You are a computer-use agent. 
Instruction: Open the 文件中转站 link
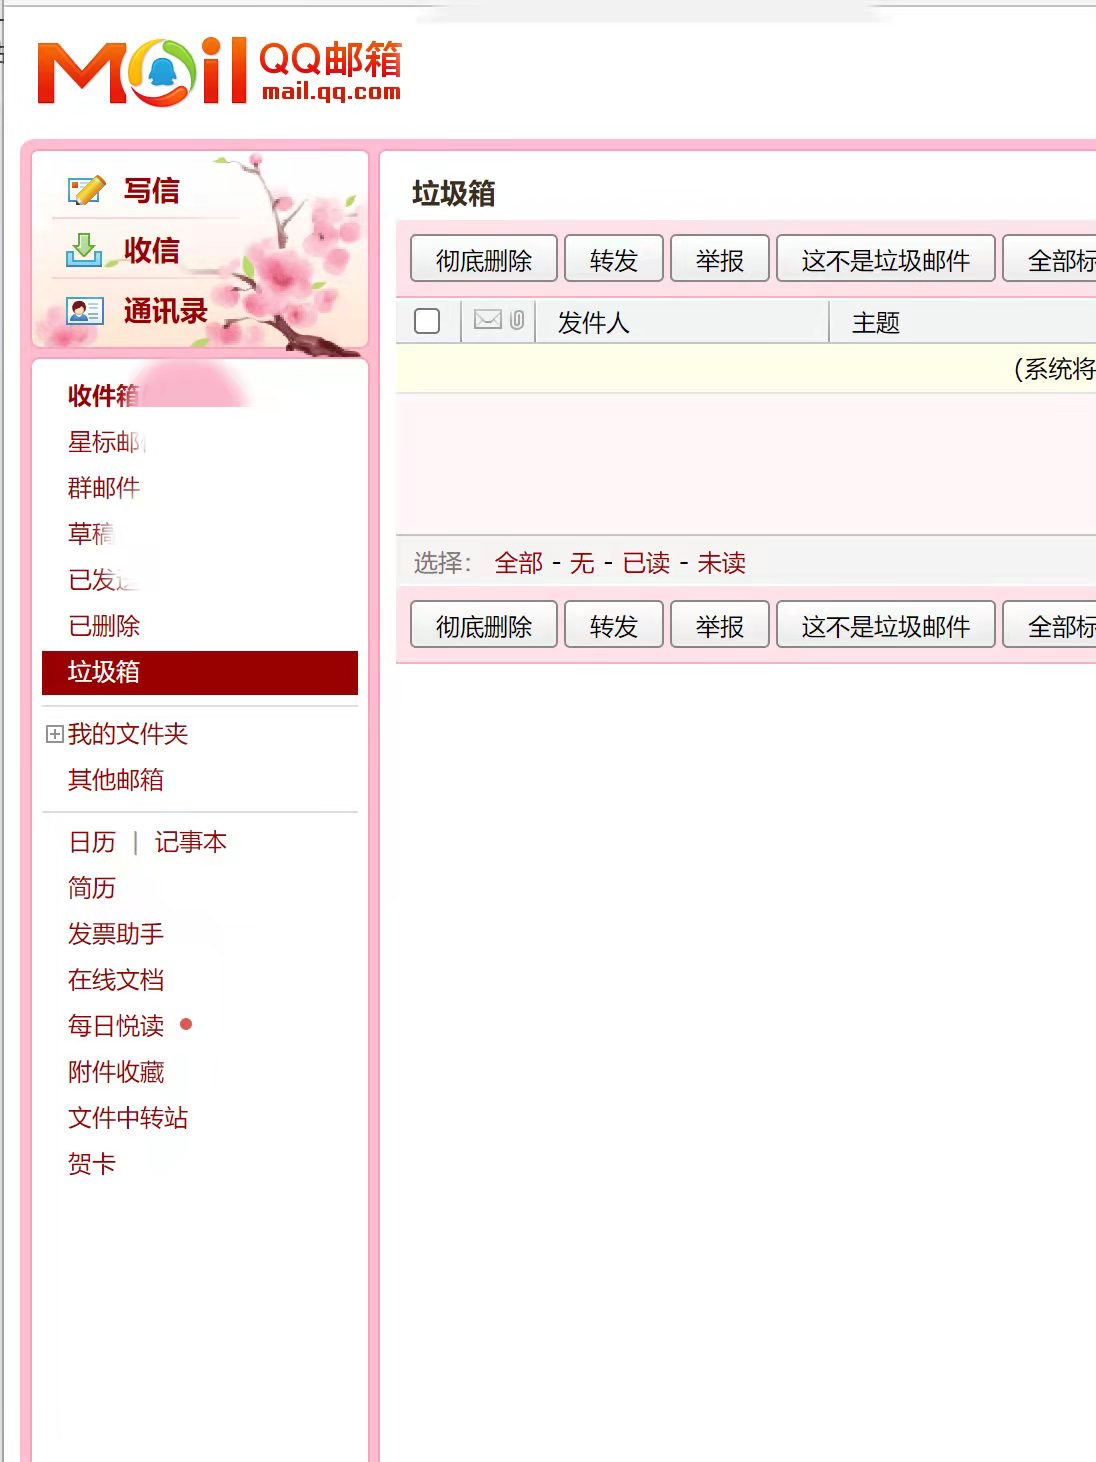pyautogui.click(x=128, y=1118)
